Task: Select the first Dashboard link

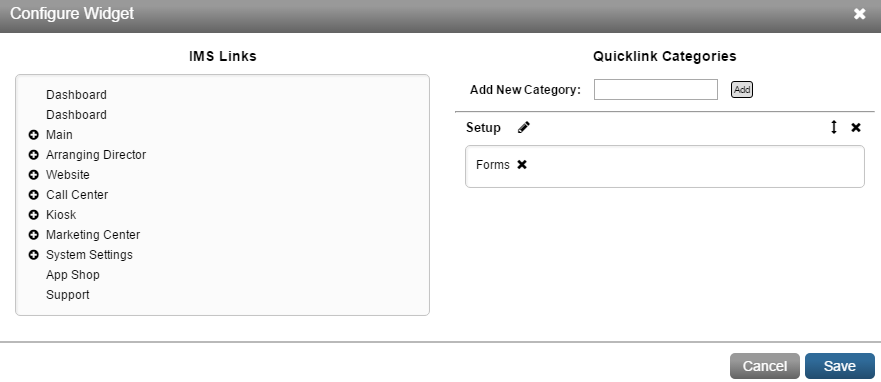Action: click(76, 95)
